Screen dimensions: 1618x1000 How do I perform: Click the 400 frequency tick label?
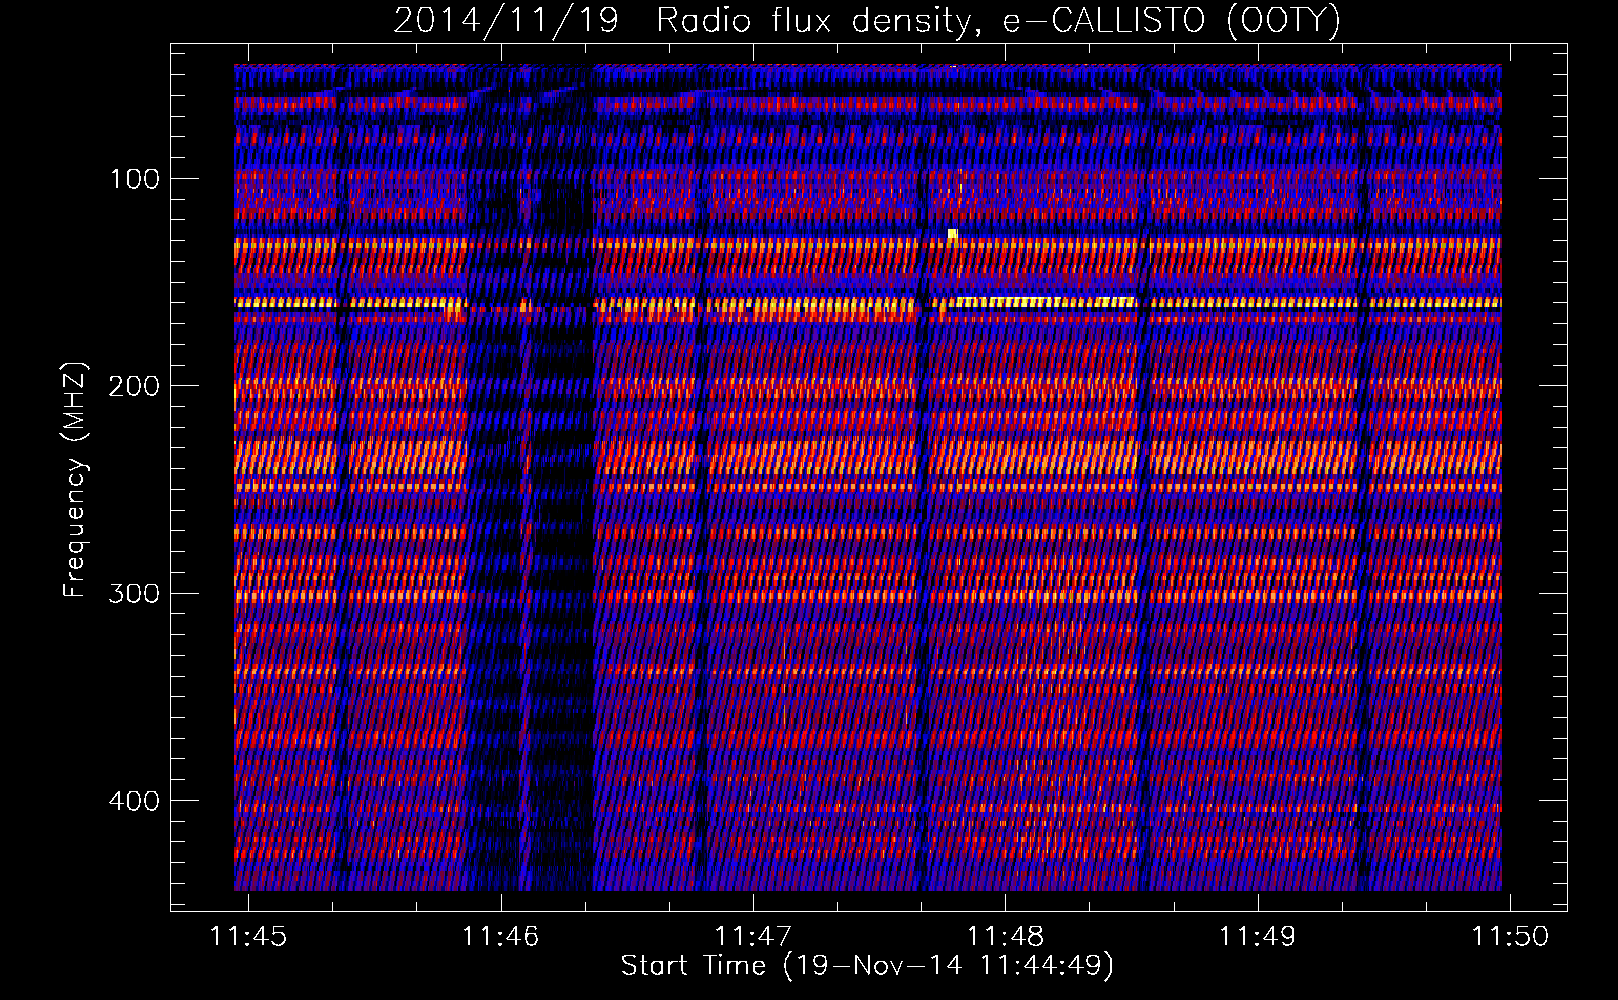pyautogui.click(x=135, y=801)
